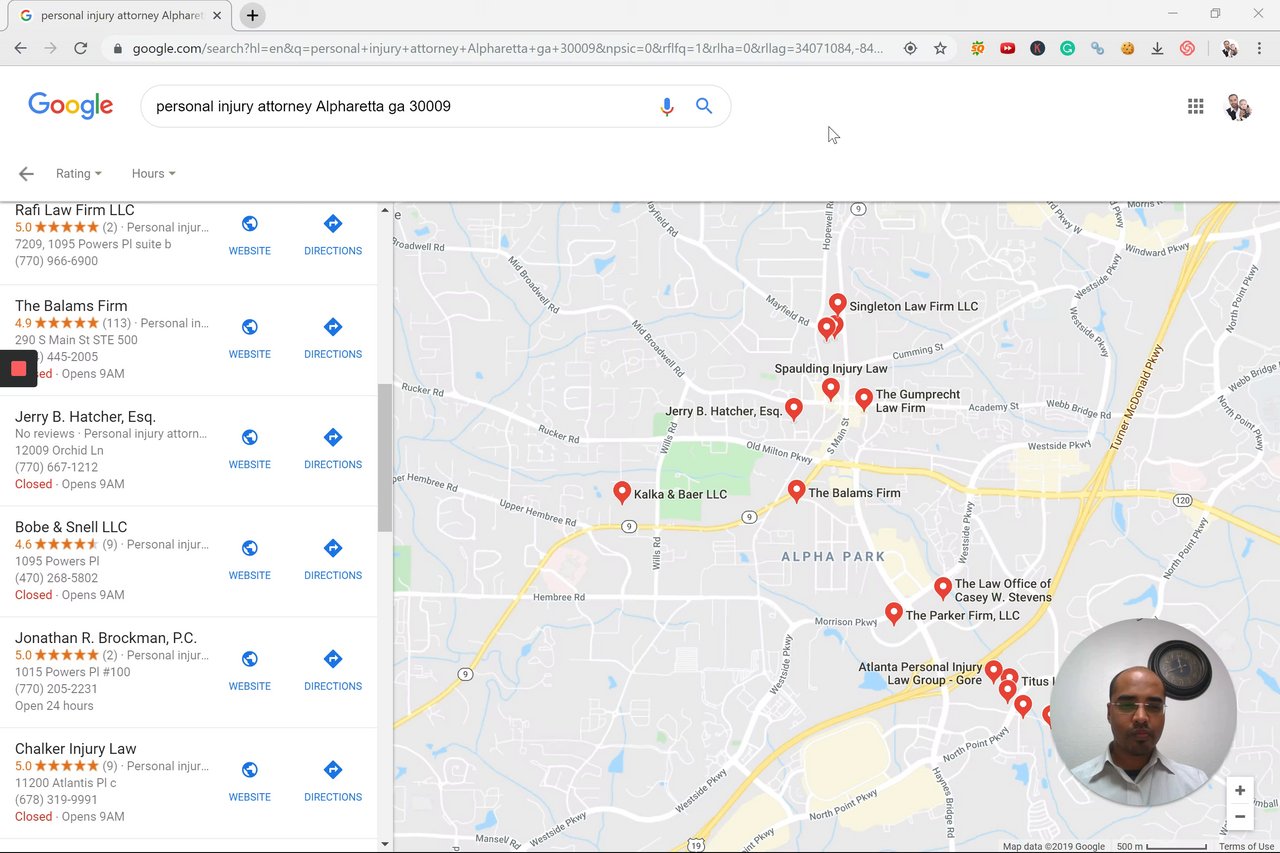Open Rafi Law Firm LLC listing title
1280x853 pixels.
(75, 210)
